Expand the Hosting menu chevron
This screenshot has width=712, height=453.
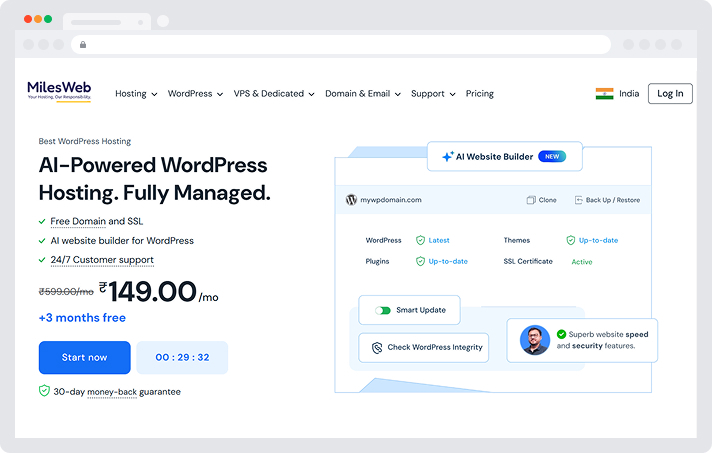coord(154,94)
